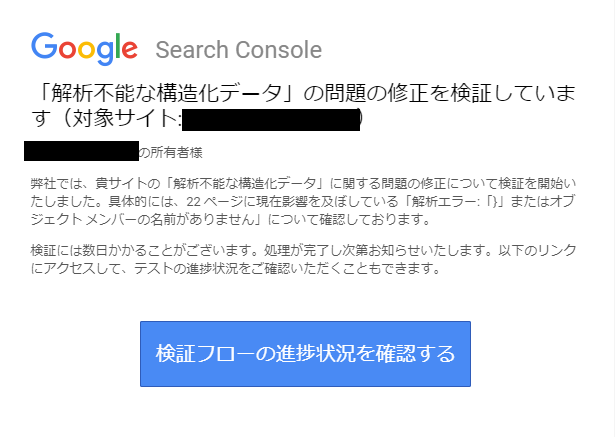The width and height of the screenshot is (616, 437).
Task: Click heading 「解析不能な構造化データ」の問題の修正を検証しています
Action: 303,106
